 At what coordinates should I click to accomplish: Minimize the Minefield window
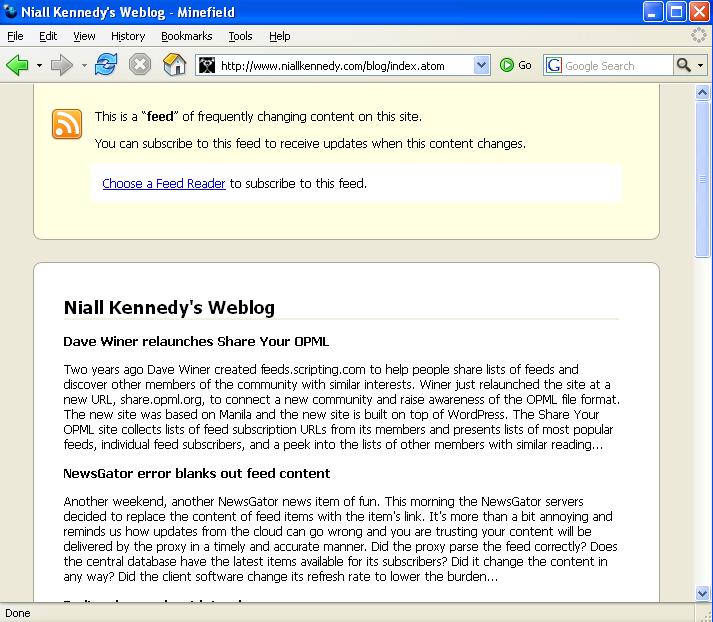click(653, 12)
